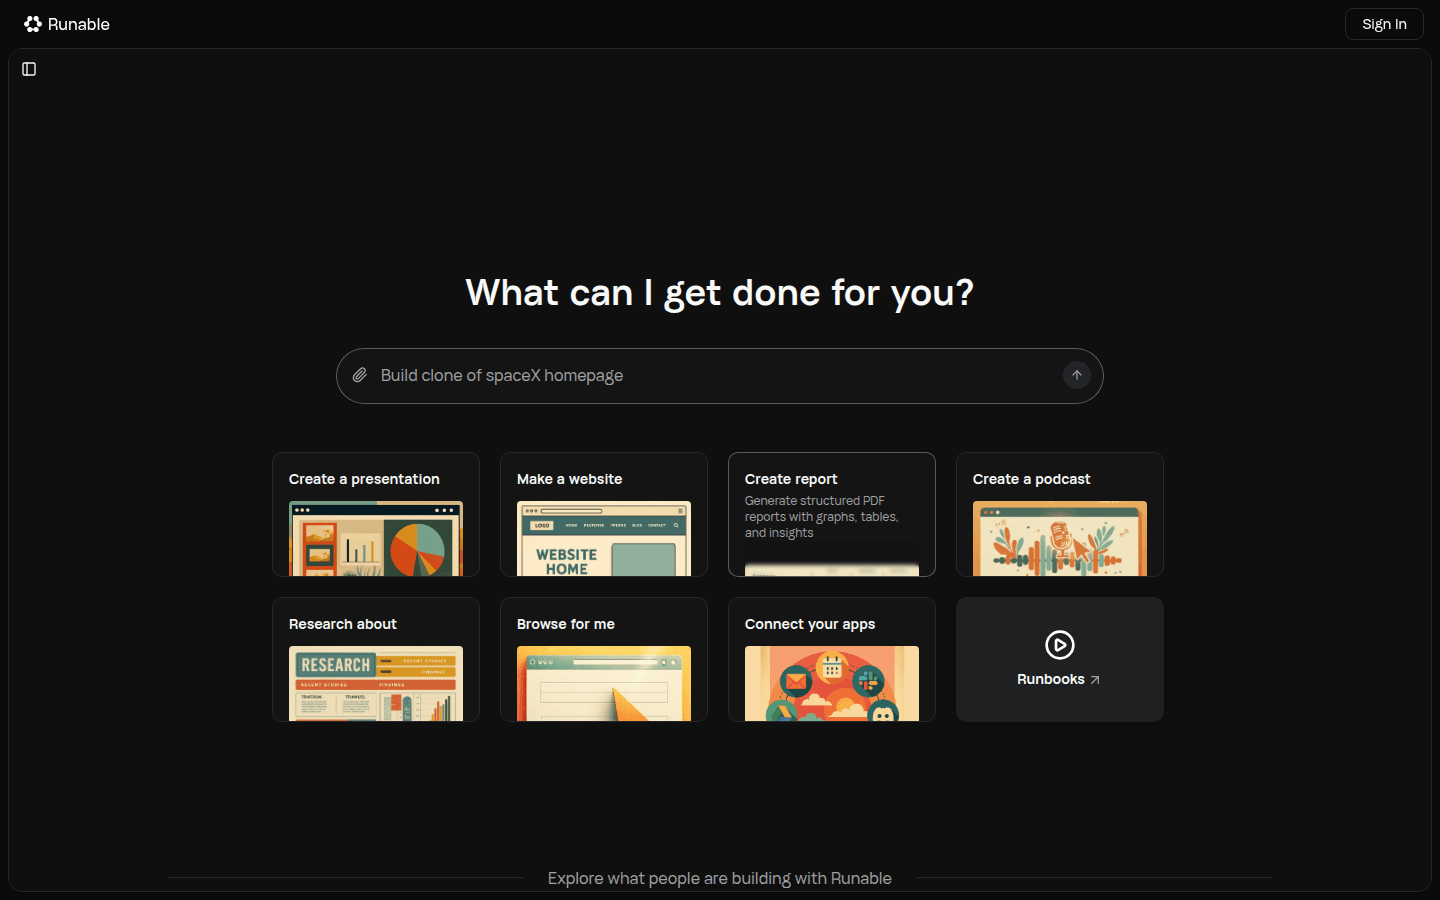Screen dimensions: 1440x900
Task: Open the Browse for me label
Action: point(566,624)
